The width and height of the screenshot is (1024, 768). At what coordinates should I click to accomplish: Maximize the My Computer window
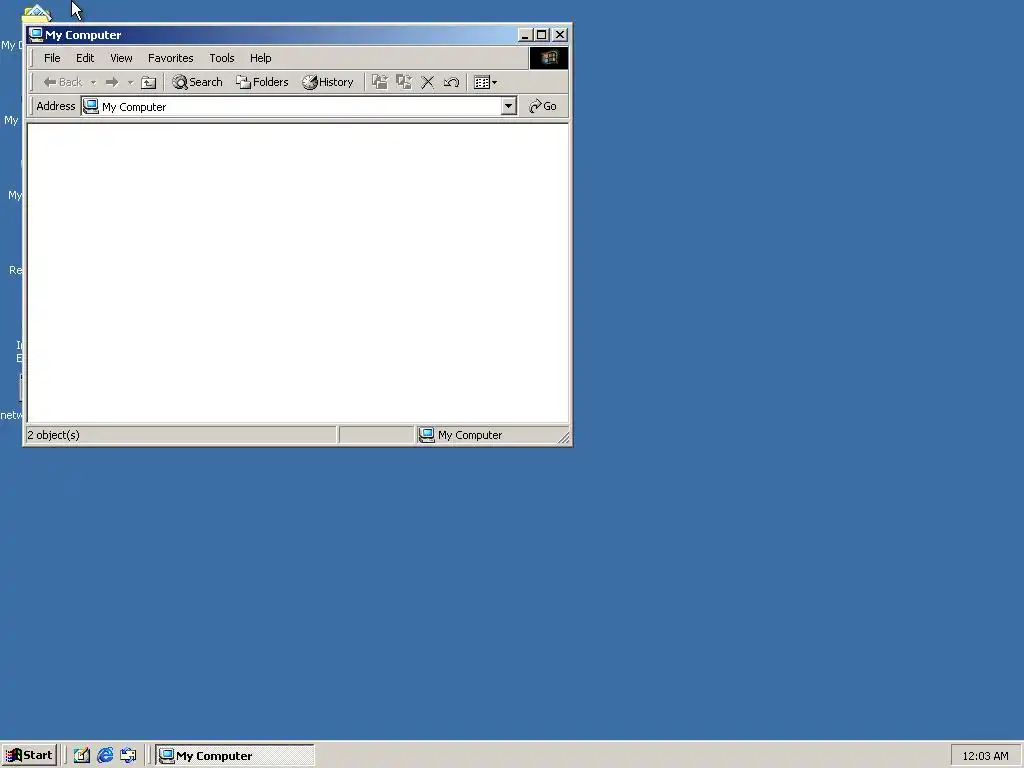[541, 35]
